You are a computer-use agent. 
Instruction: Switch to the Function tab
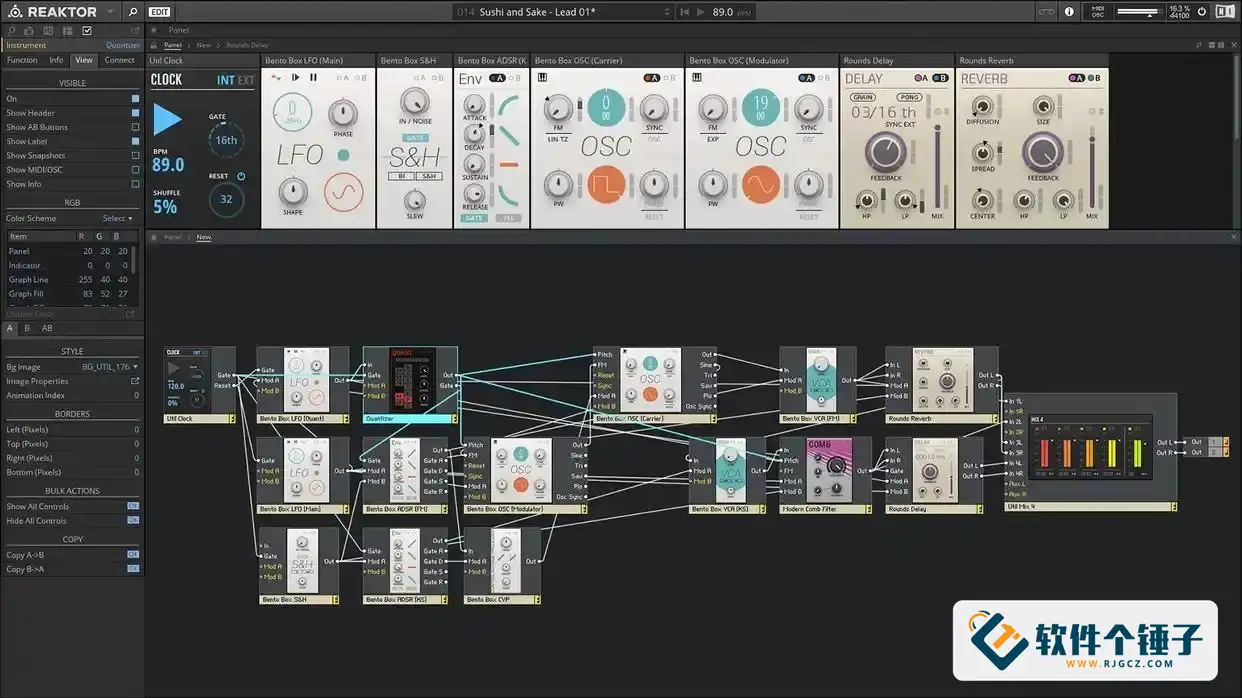click(22, 60)
